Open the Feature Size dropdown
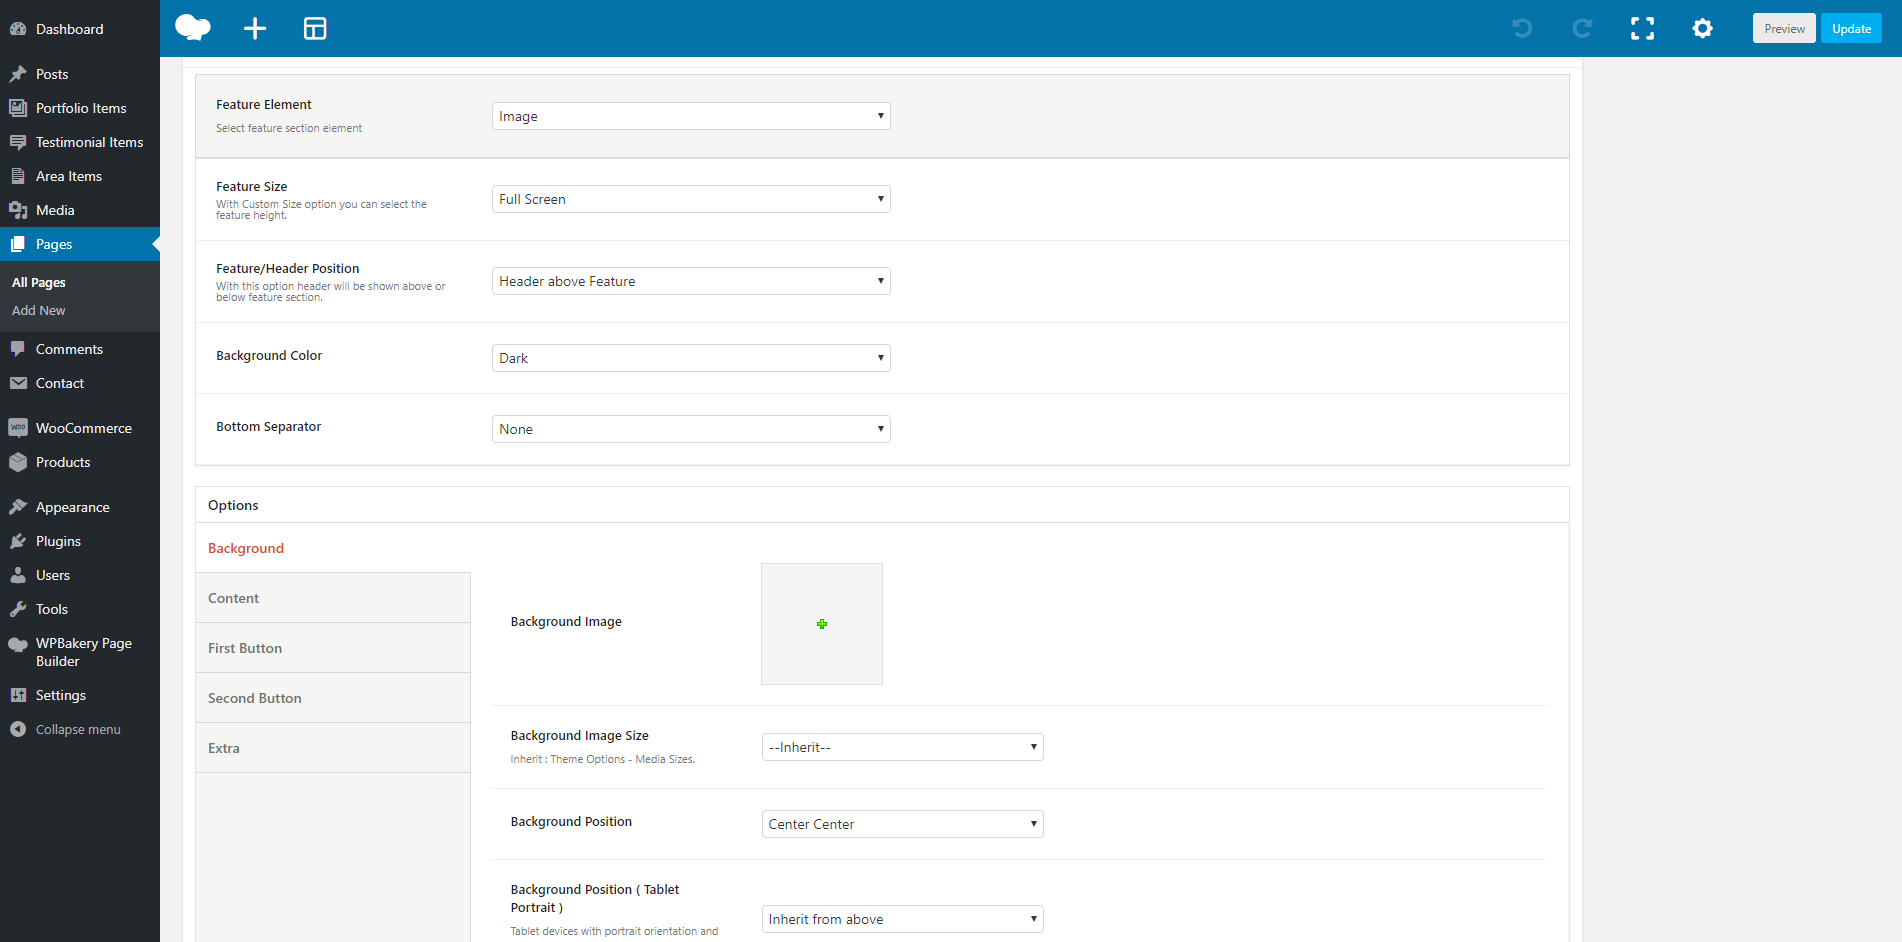1902x942 pixels. tap(691, 199)
